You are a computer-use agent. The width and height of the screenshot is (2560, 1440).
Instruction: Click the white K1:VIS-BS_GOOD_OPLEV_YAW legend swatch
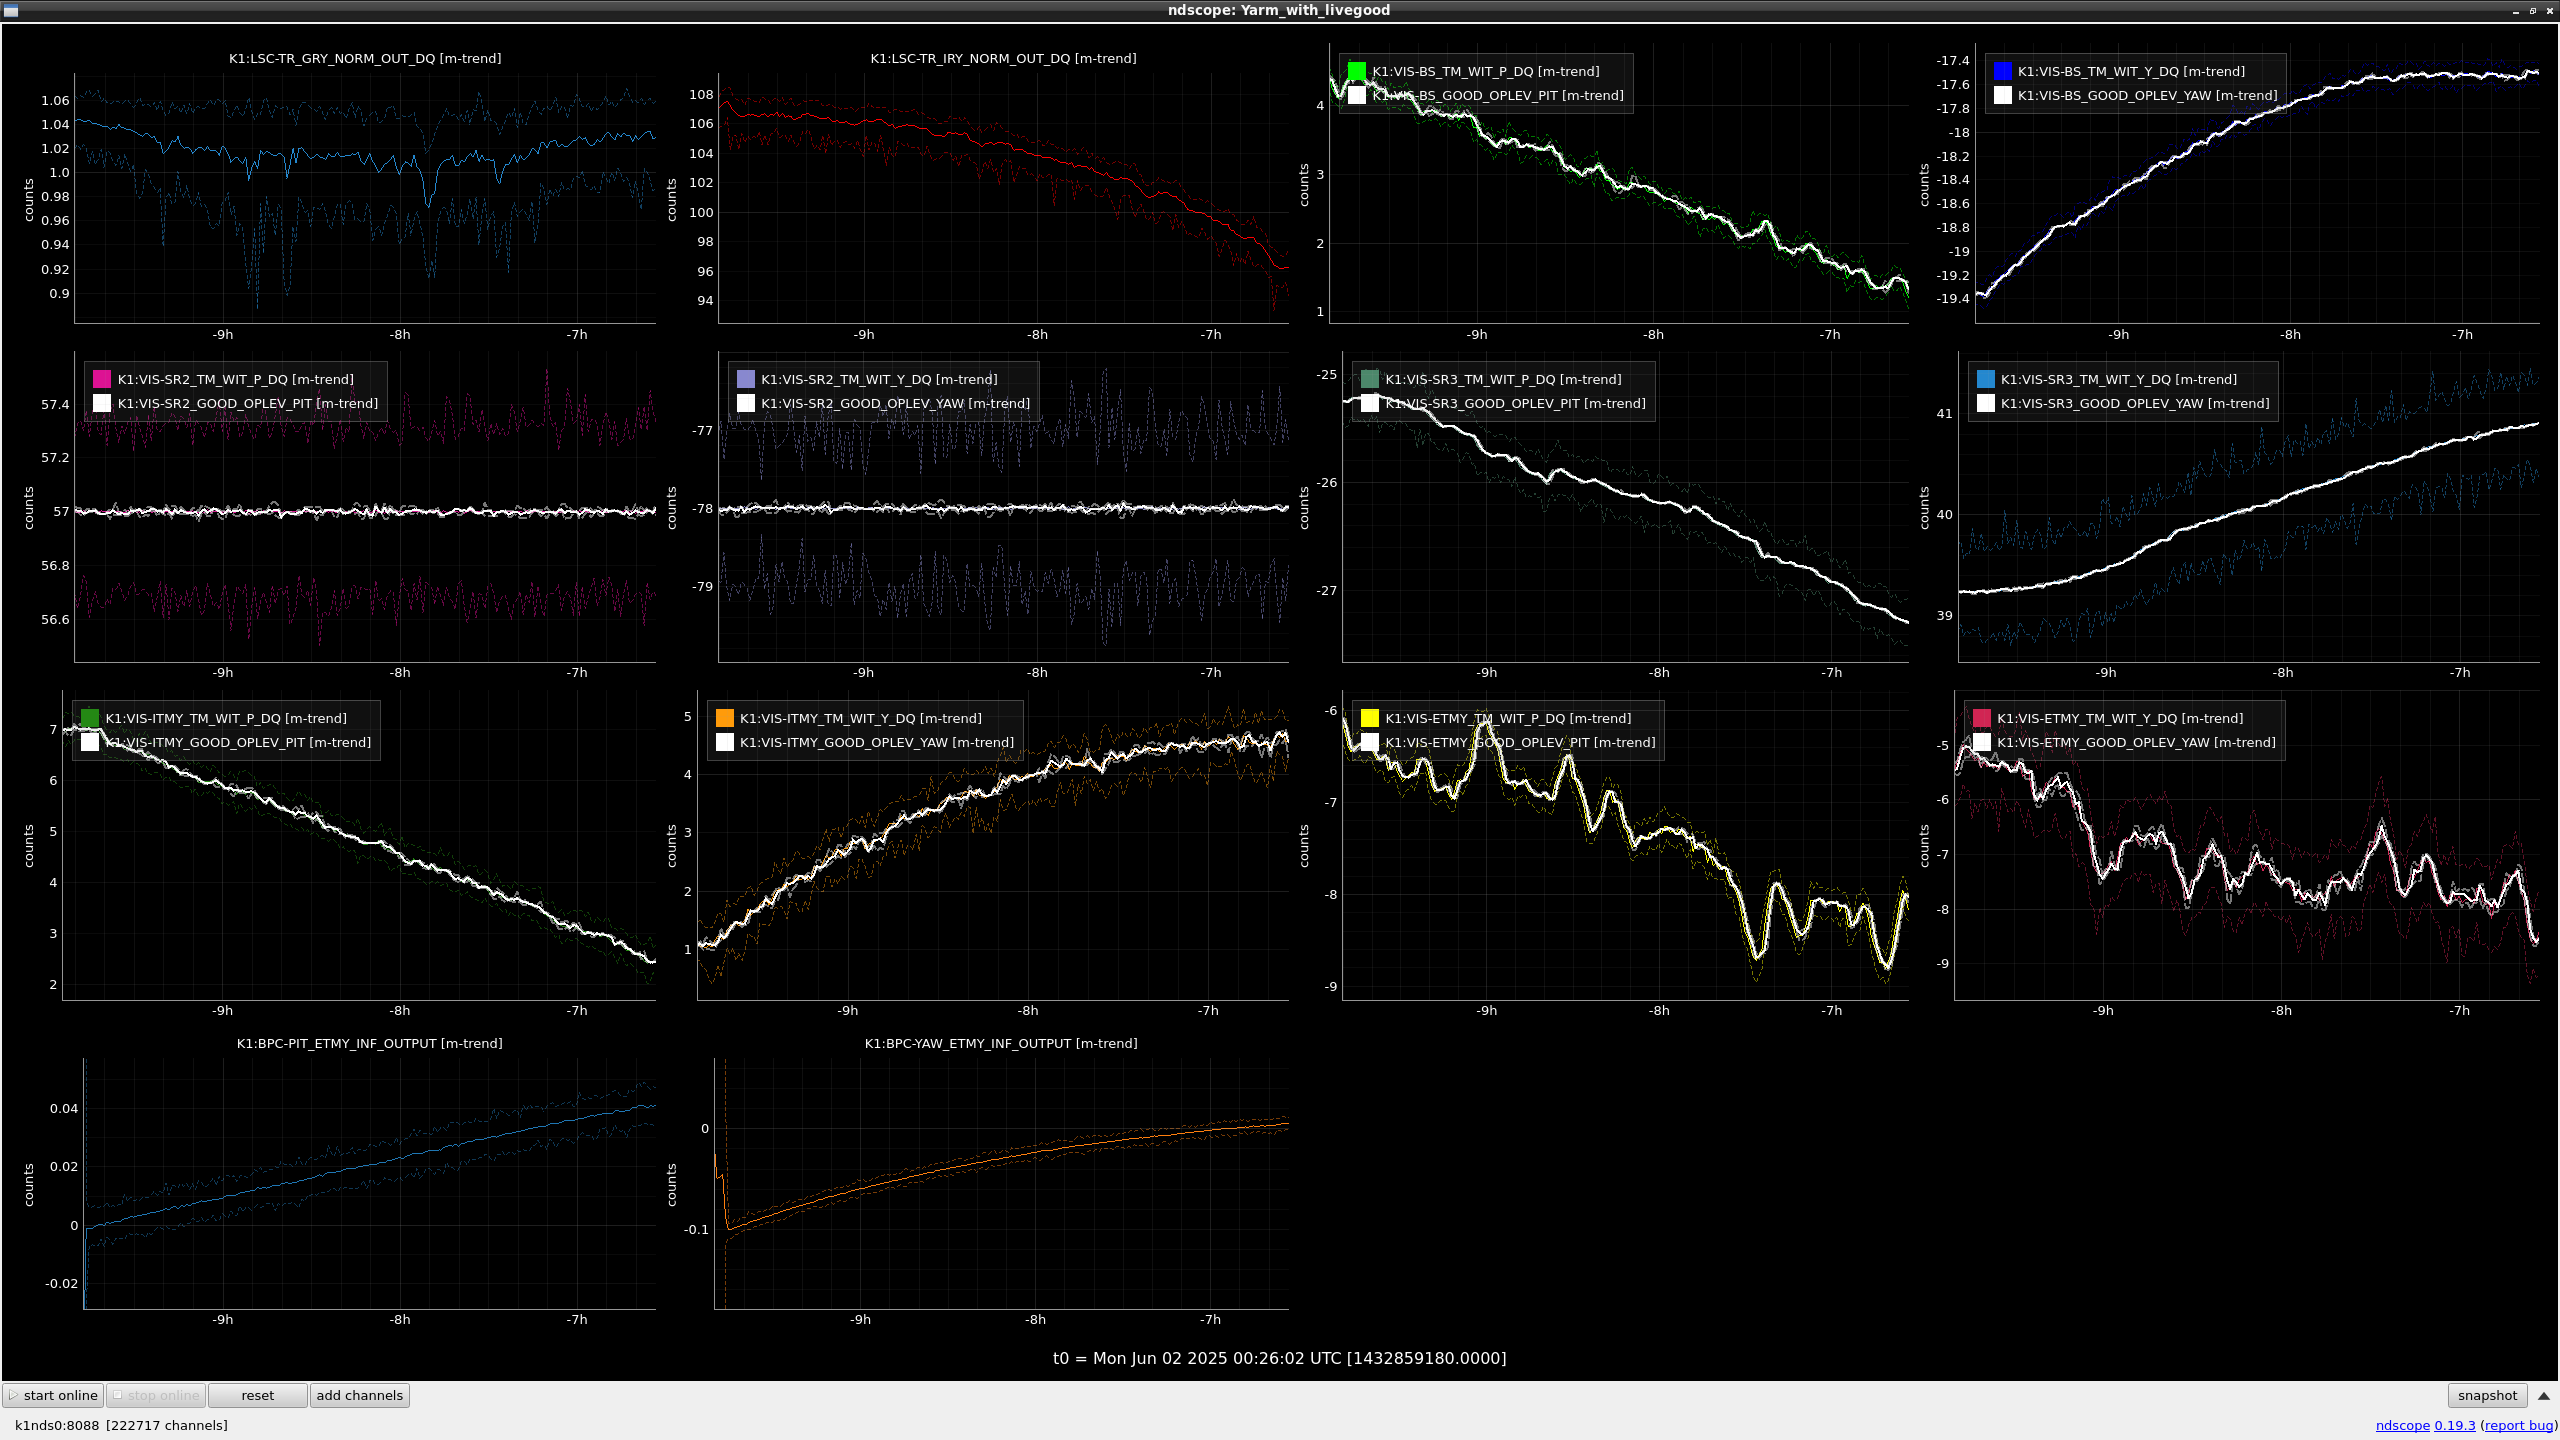[x=2002, y=95]
